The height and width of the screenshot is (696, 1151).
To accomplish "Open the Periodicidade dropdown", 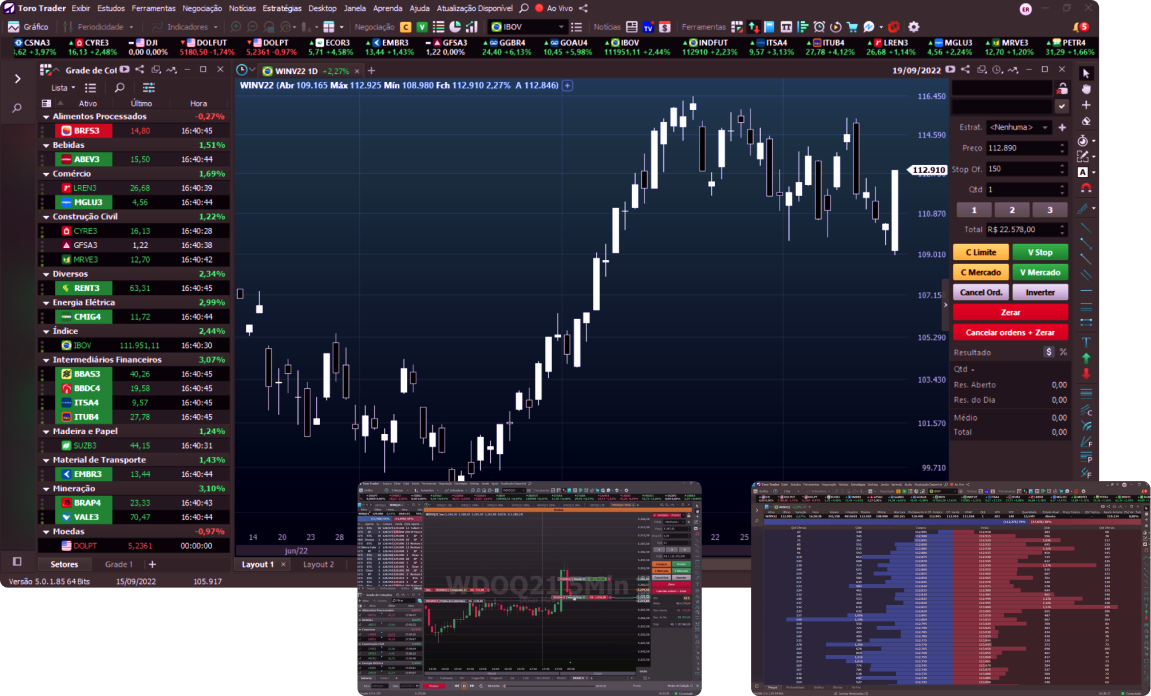I will pyautogui.click(x=98, y=26).
